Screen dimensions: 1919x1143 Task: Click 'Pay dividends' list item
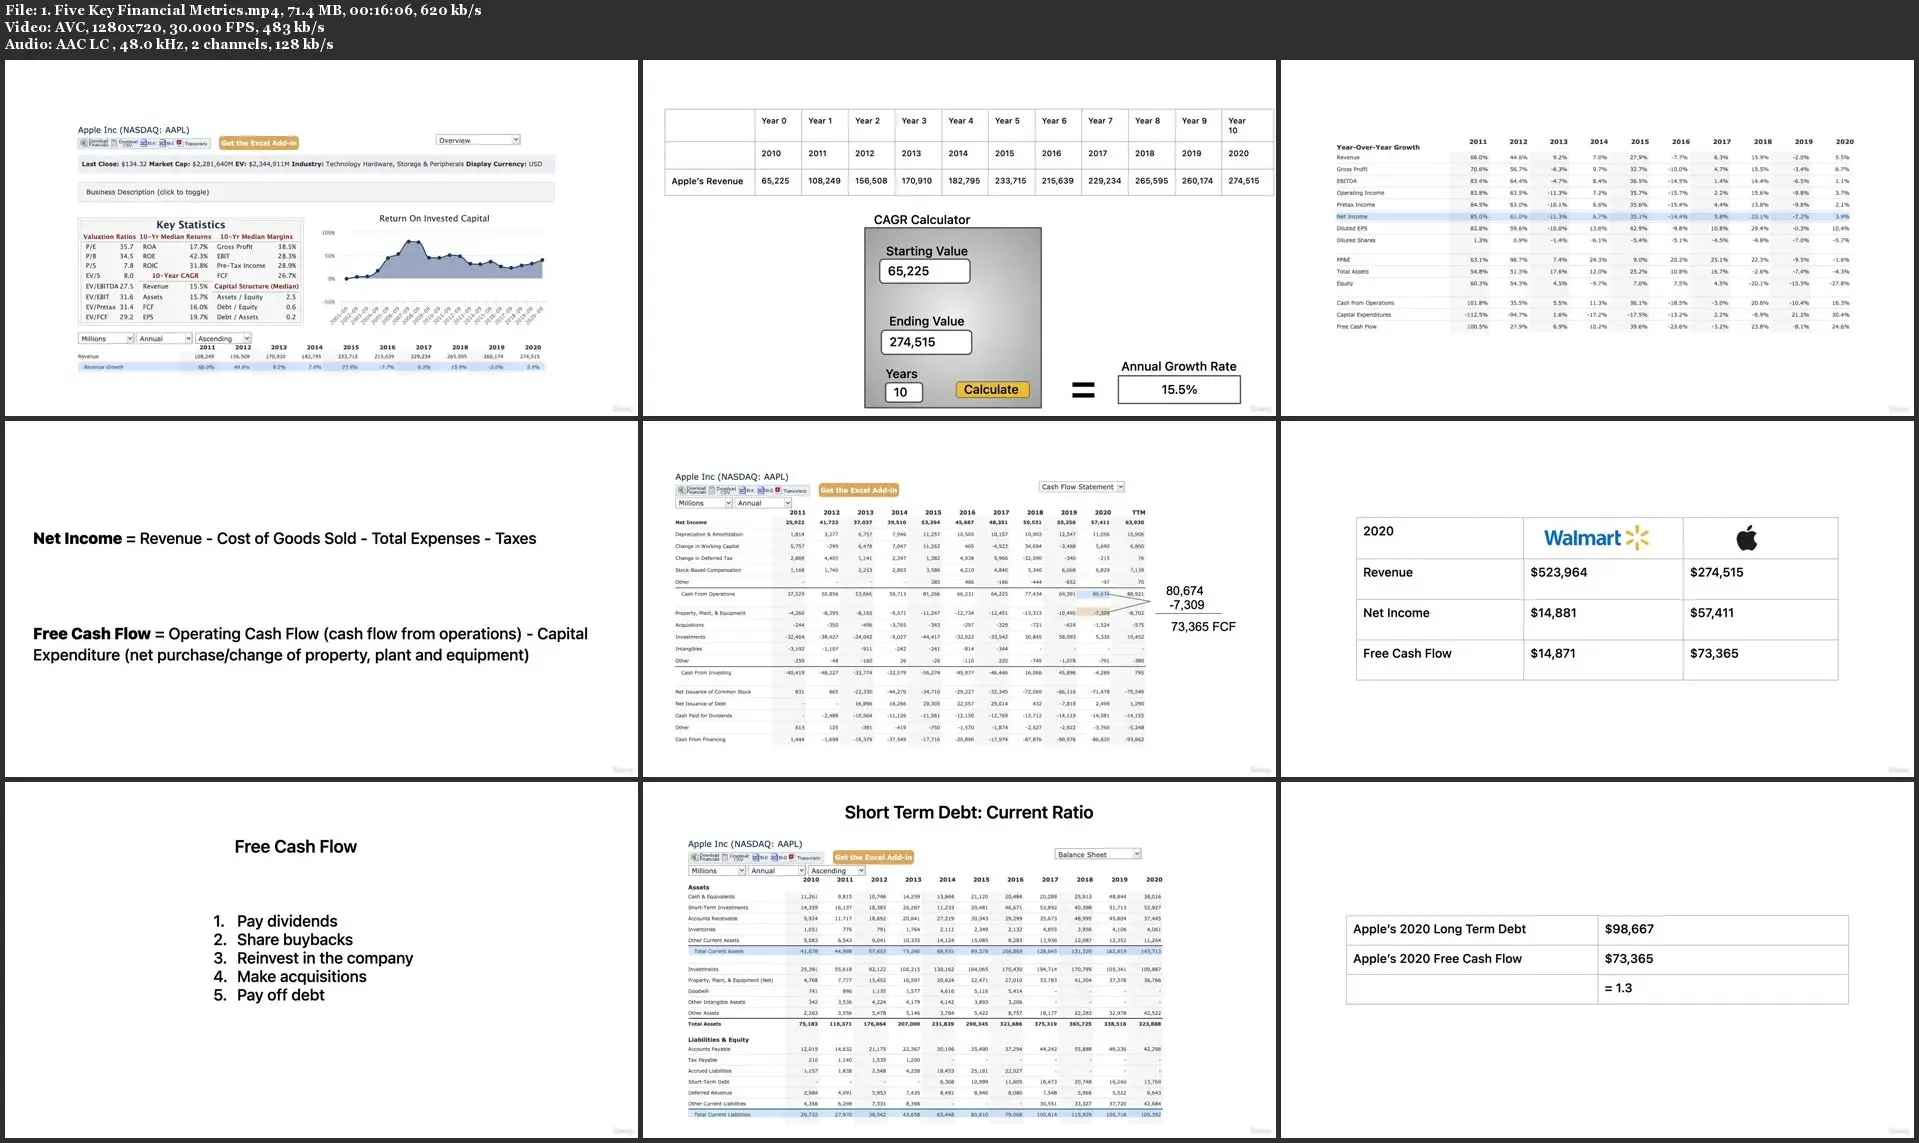pos(287,921)
